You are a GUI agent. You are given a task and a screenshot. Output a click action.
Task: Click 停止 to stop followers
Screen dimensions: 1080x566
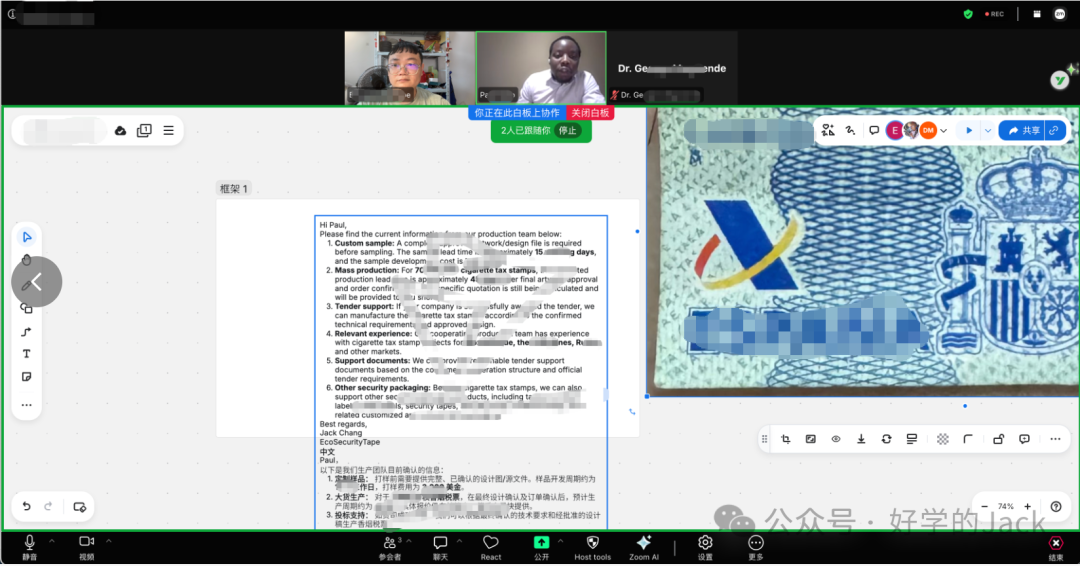coord(568,131)
